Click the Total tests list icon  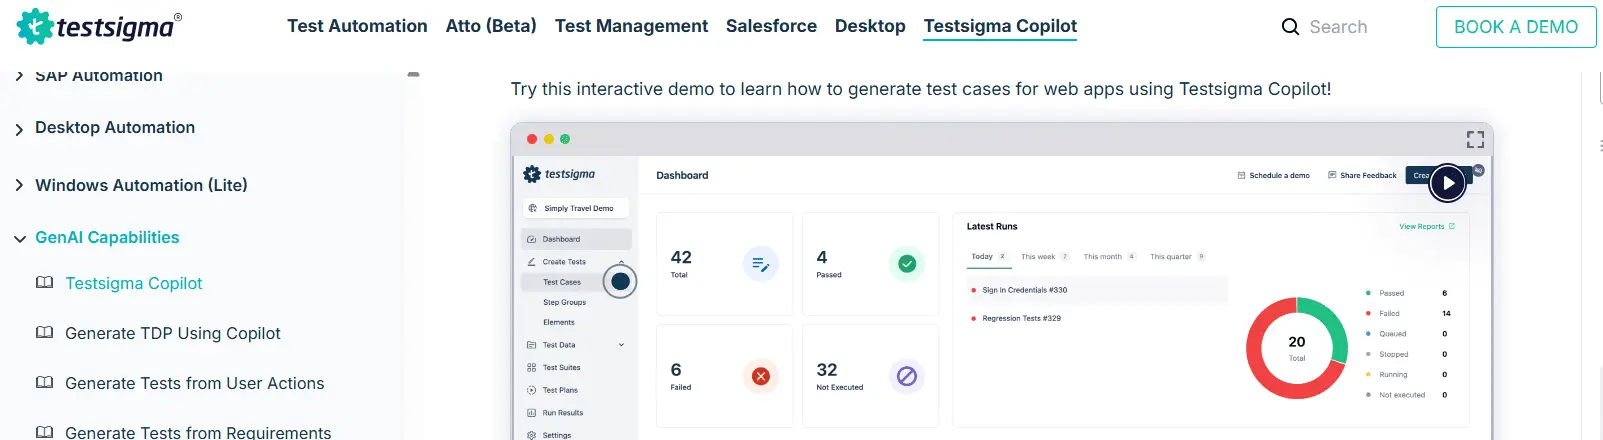tap(761, 264)
